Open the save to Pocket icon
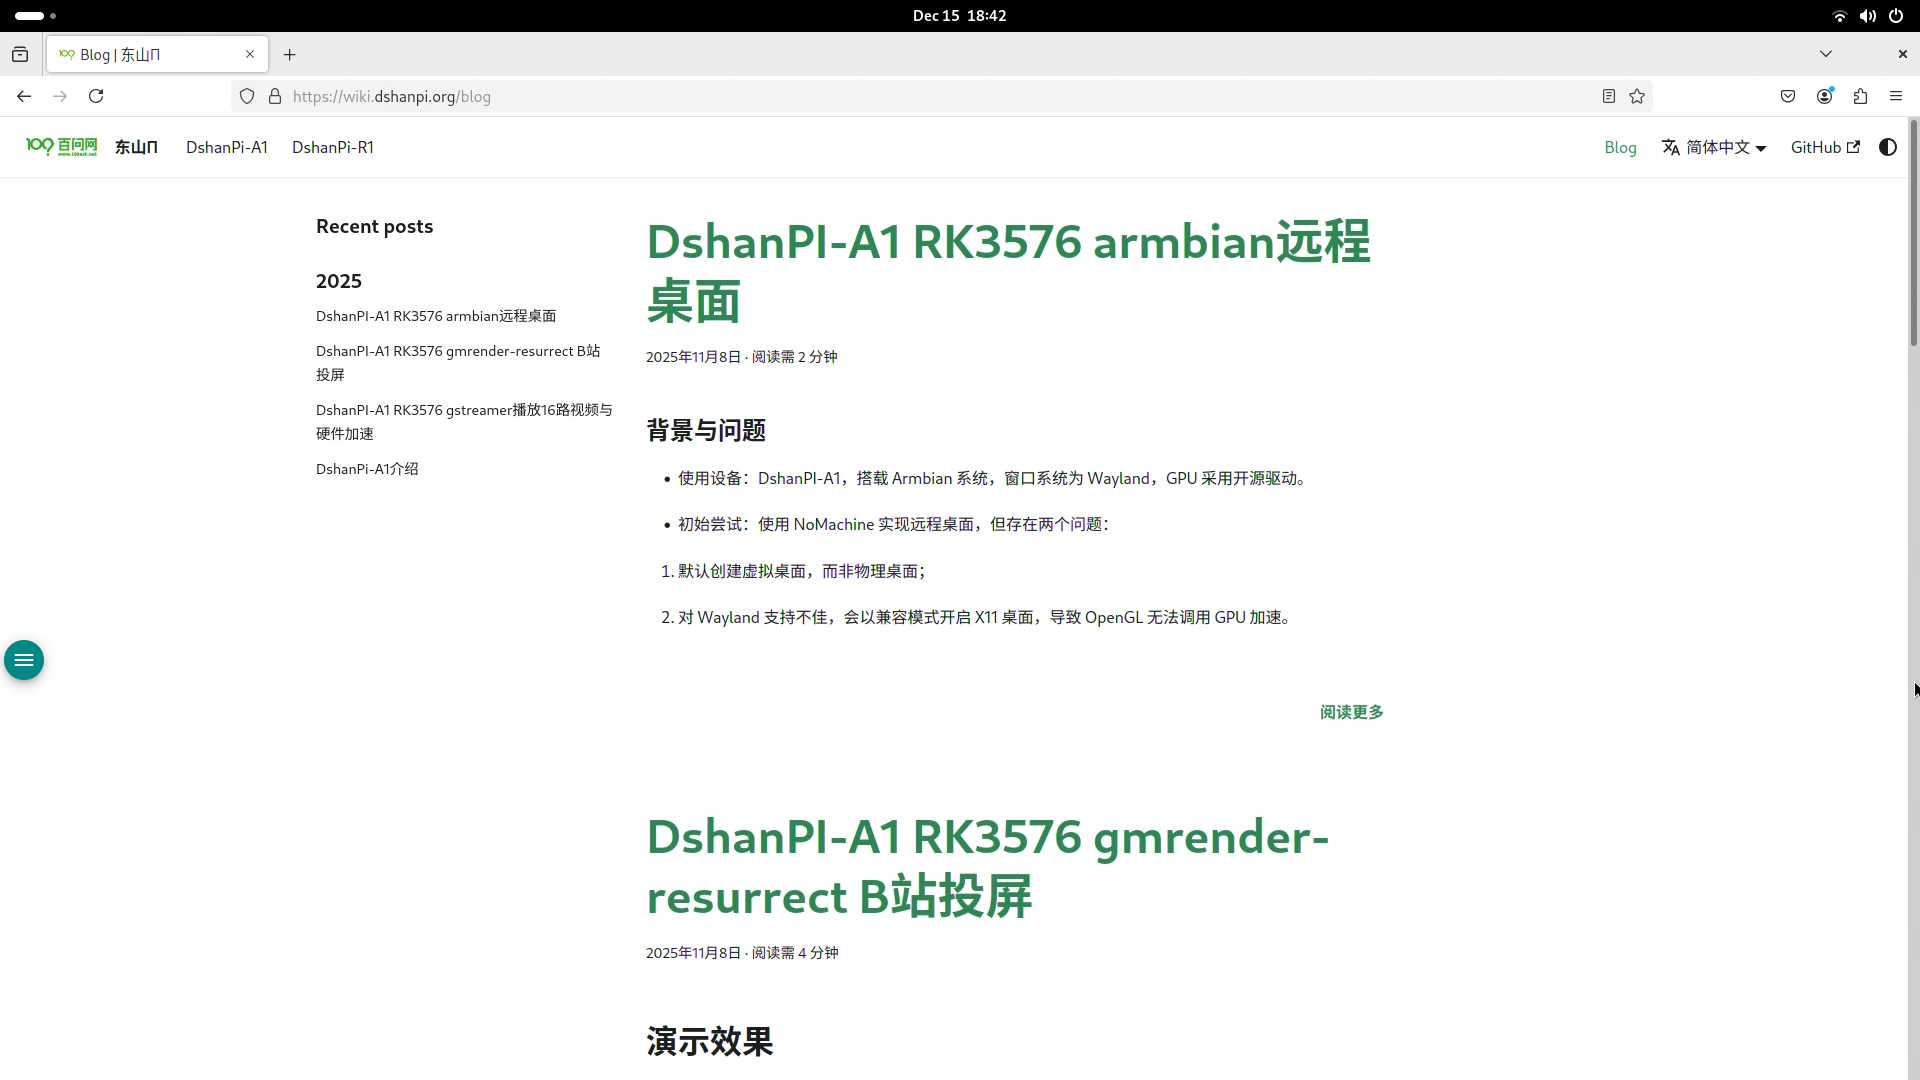This screenshot has width=1920, height=1080. click(x=1788, y=96)
